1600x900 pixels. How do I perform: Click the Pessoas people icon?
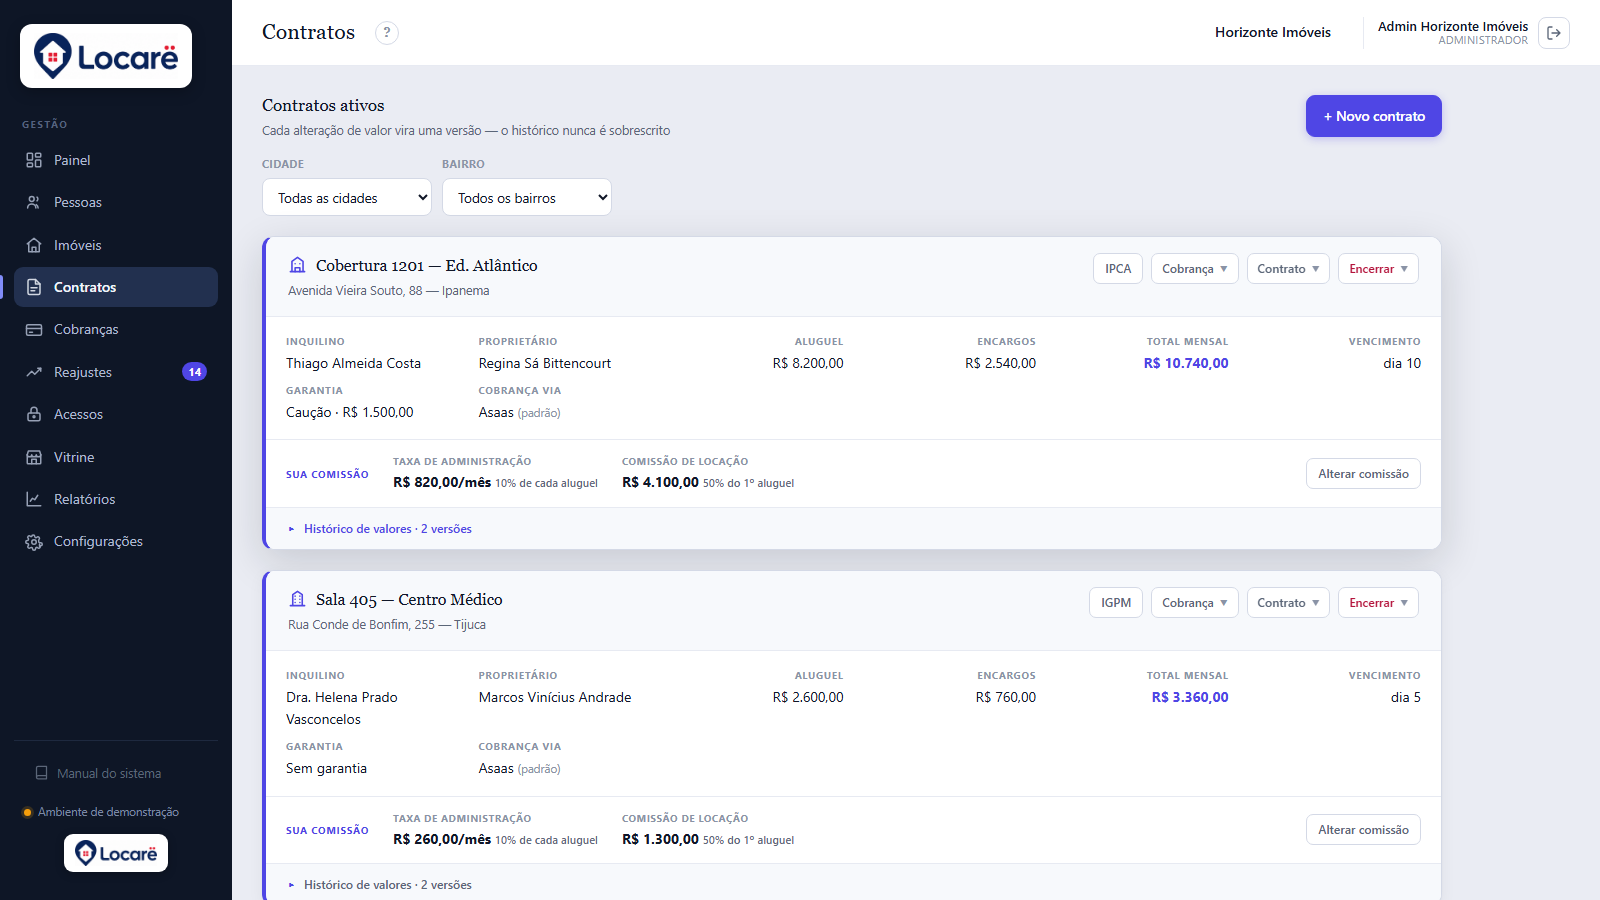coord(34,202)
